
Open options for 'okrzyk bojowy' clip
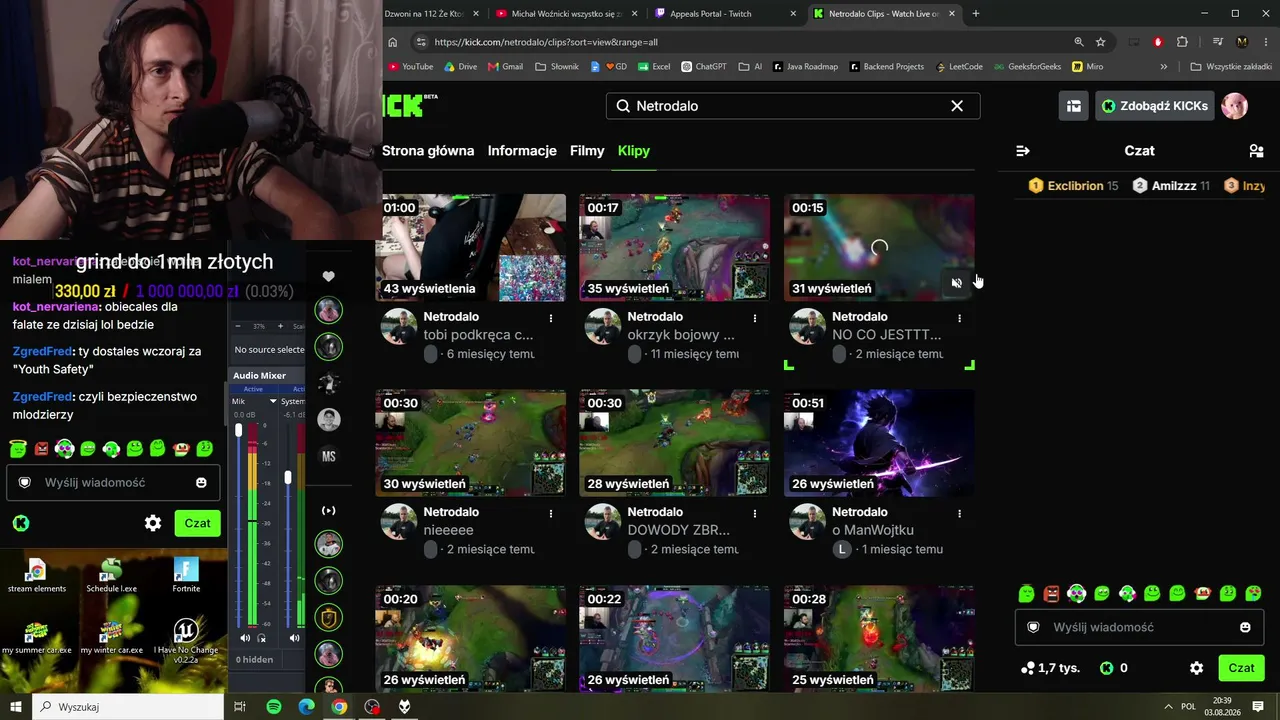click(x=755, y=318)
